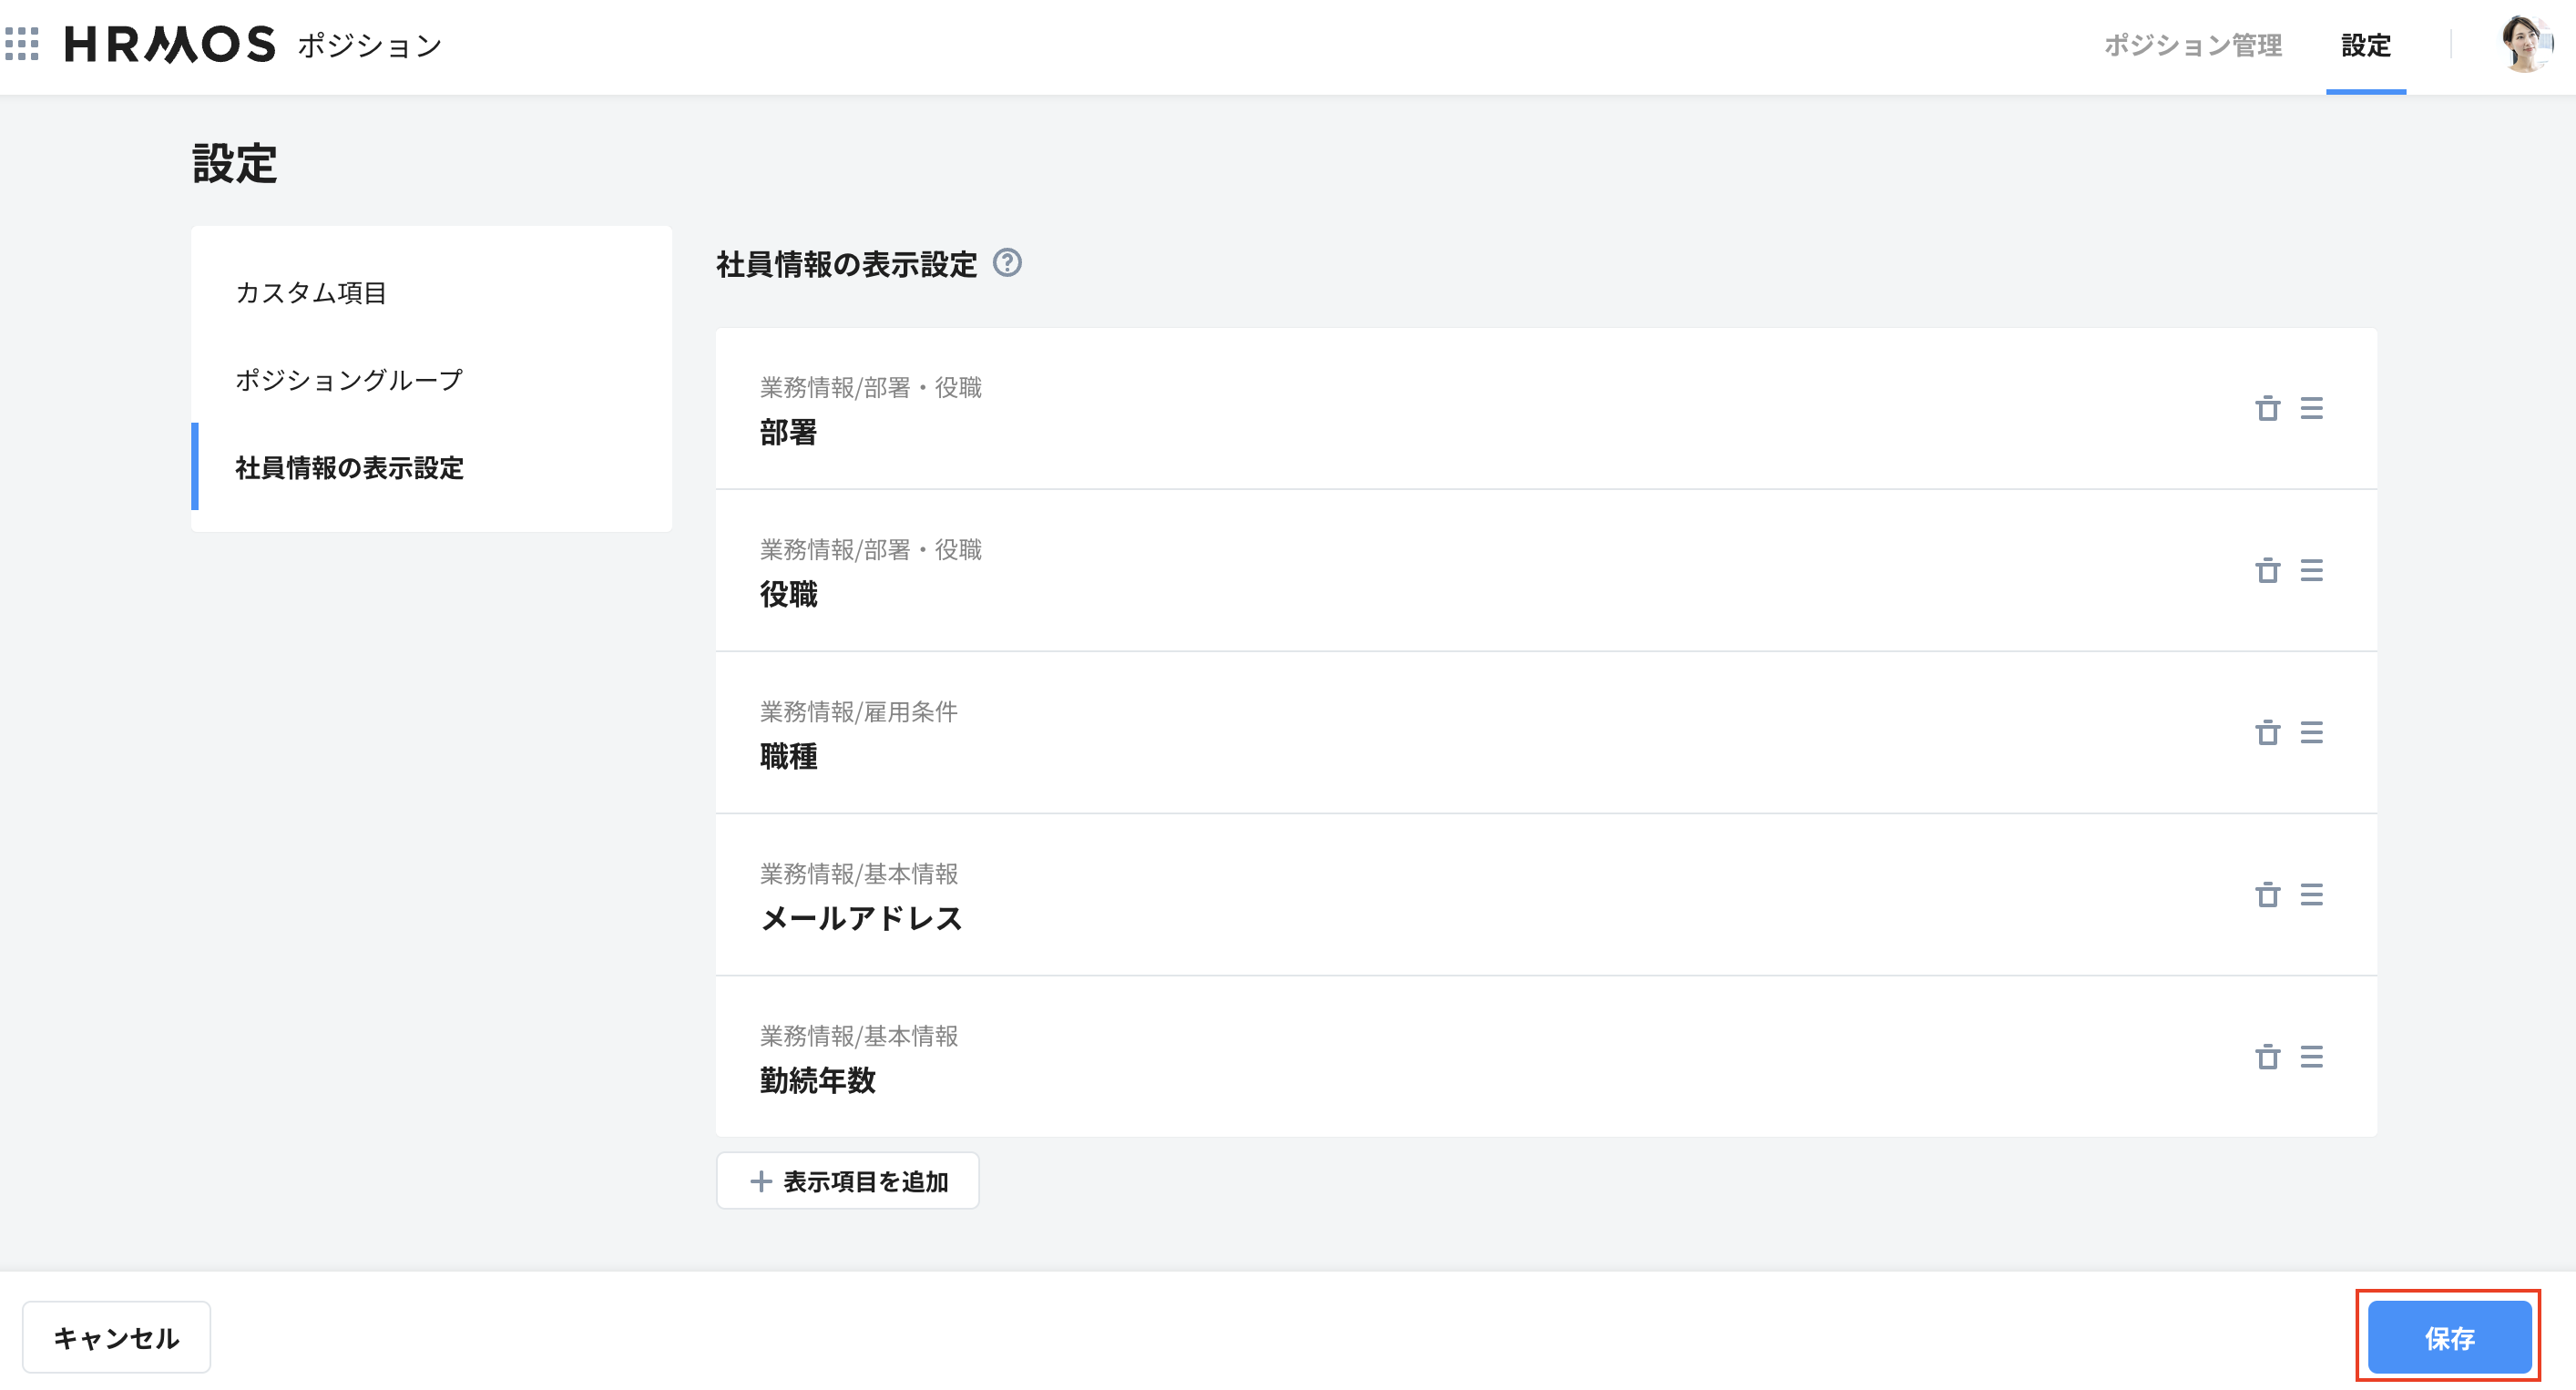Select 社員情報の表示設定 in the sidebar
The width and height of the screenshot is (2576, 1390).
click(348, 467)
